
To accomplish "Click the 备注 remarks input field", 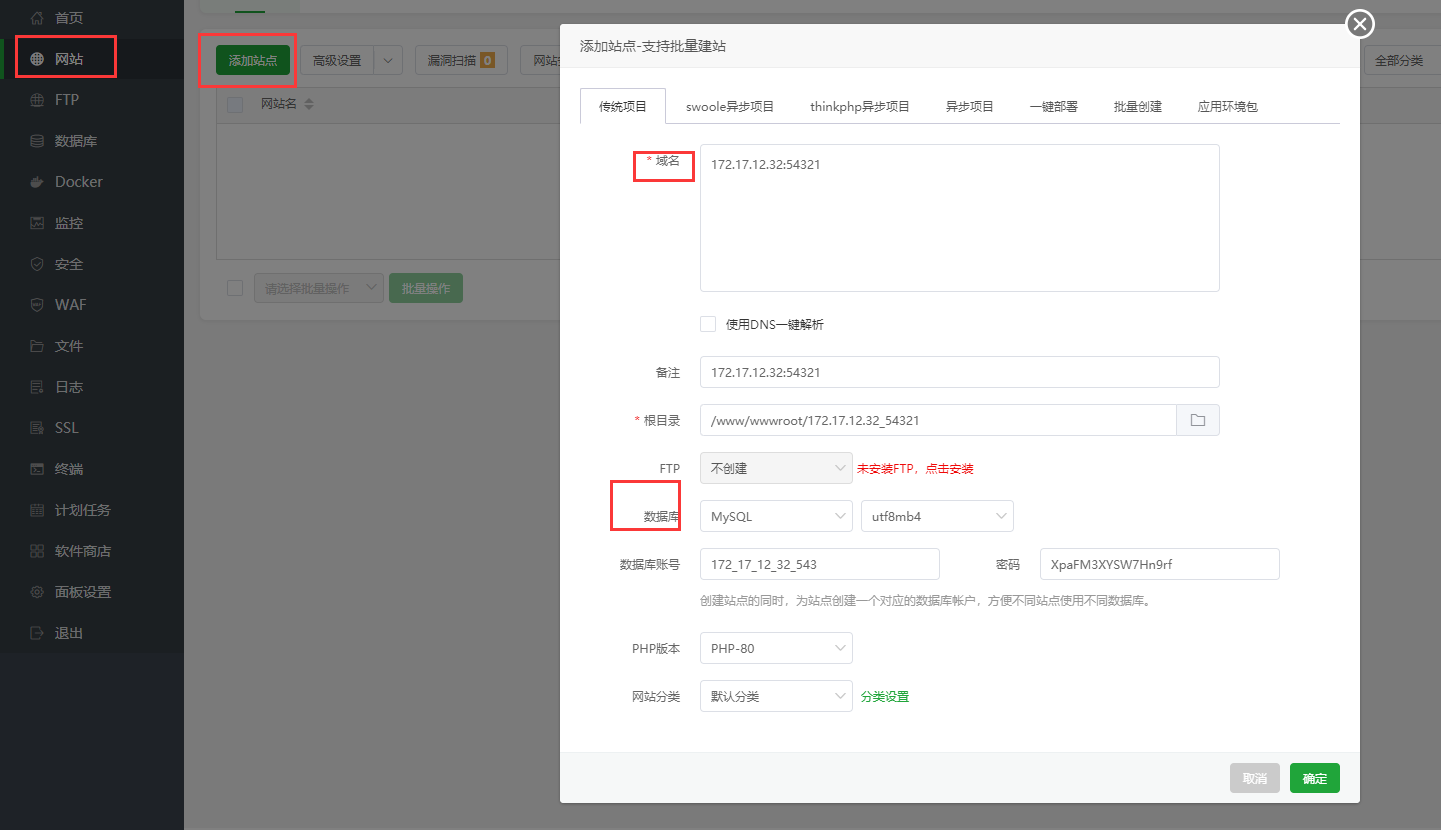I will point(960,372).
